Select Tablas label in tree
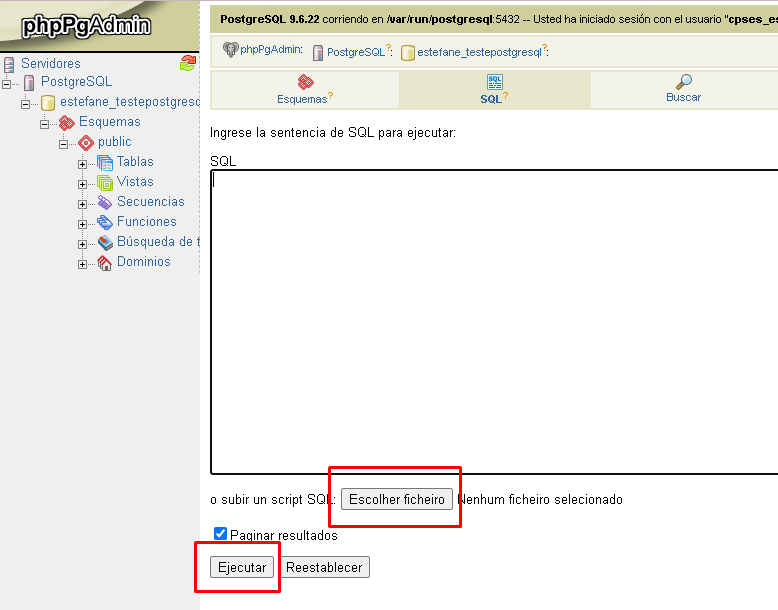 click(x=135, y=161)
